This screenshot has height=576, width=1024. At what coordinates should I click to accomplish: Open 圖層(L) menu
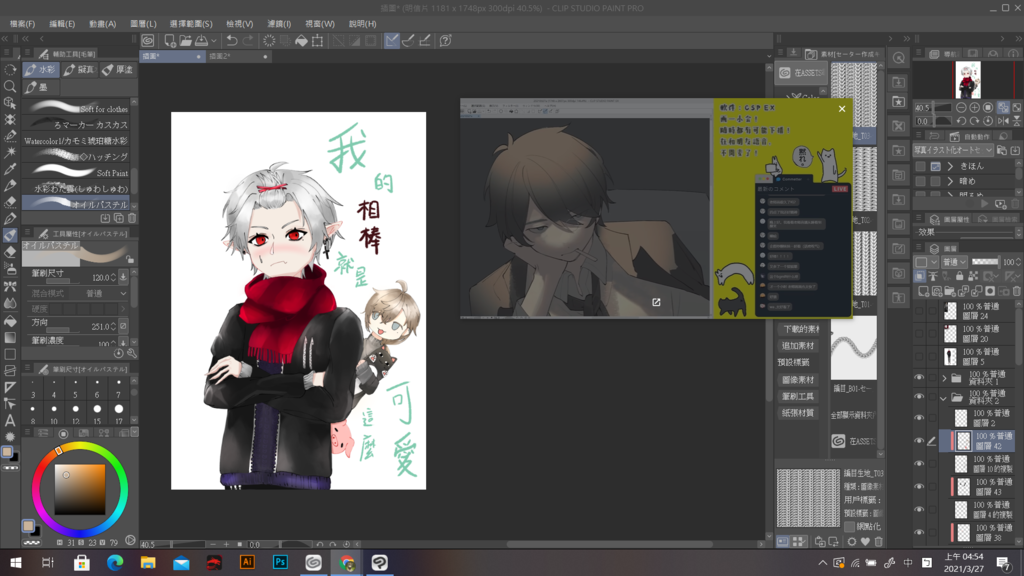143,24
